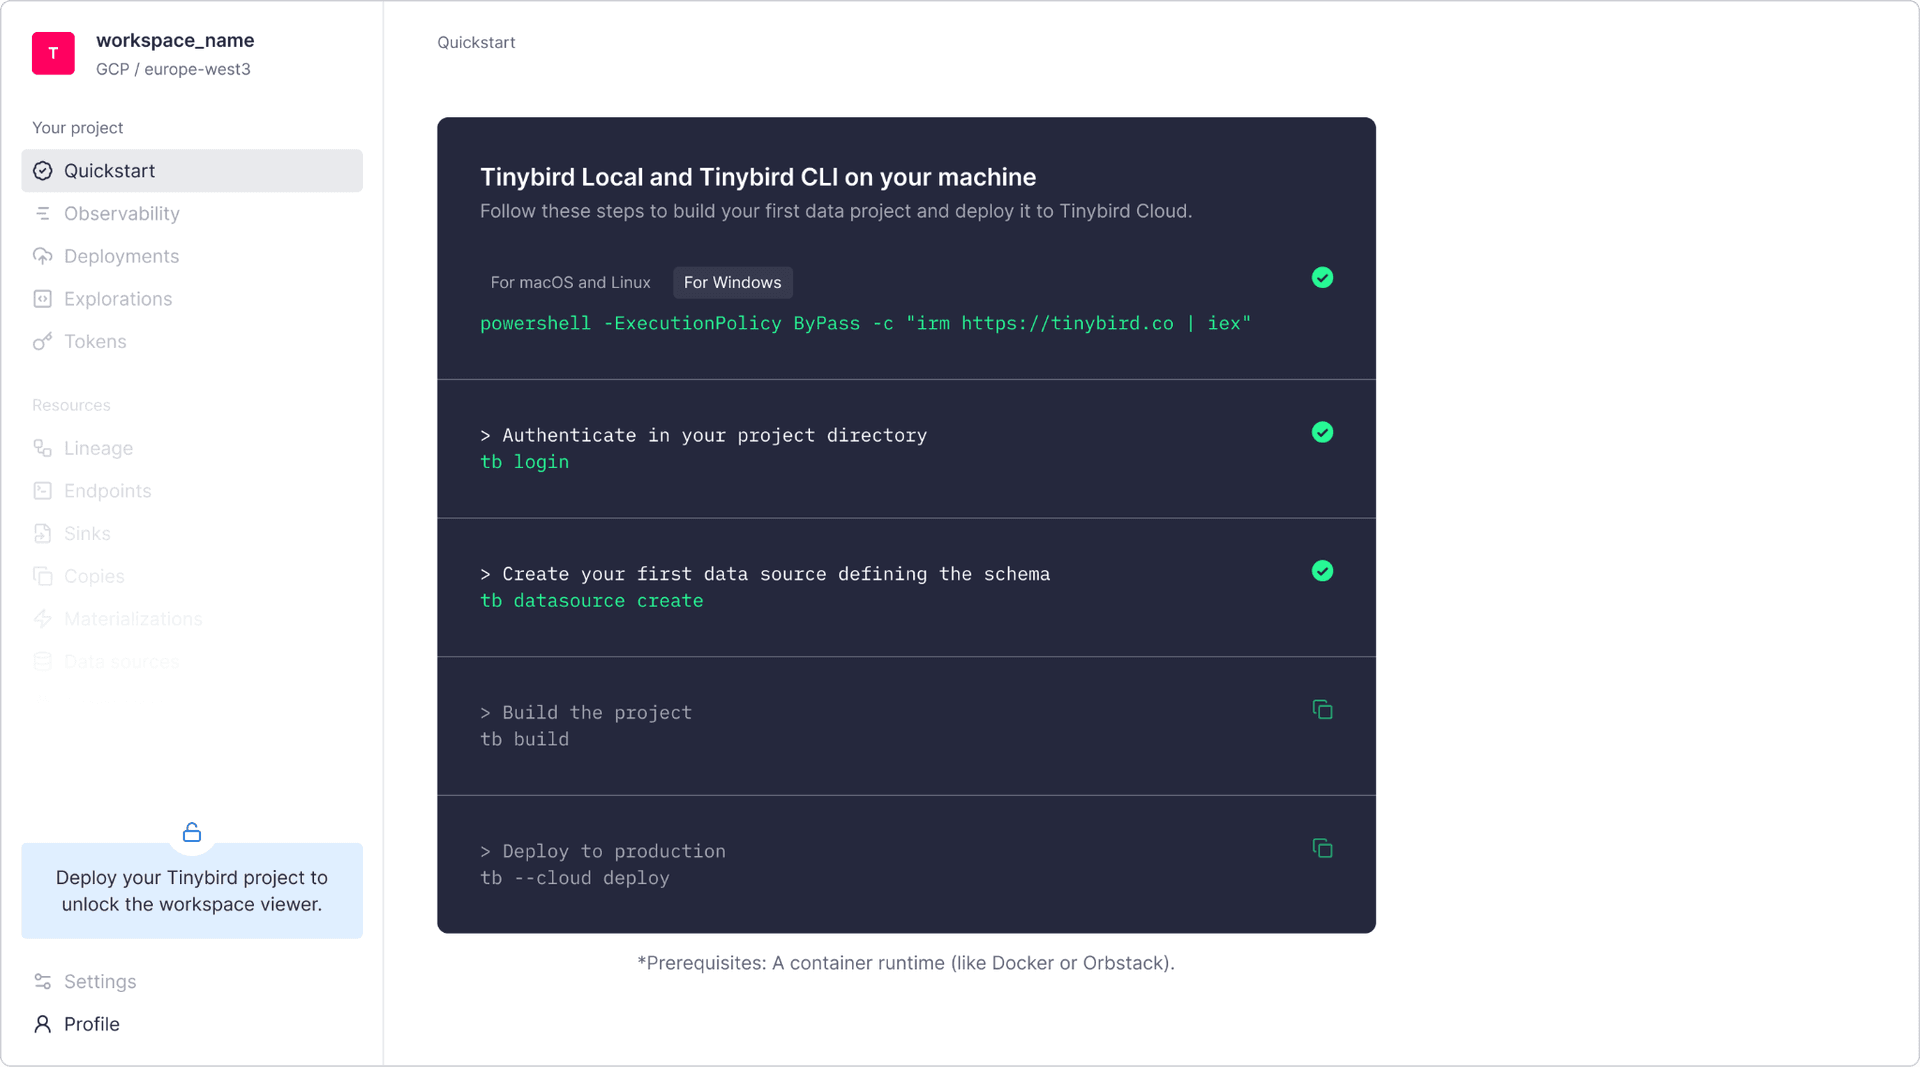Click the install command completion checkmark
1920x1067 pixels.
(1322, 277)
